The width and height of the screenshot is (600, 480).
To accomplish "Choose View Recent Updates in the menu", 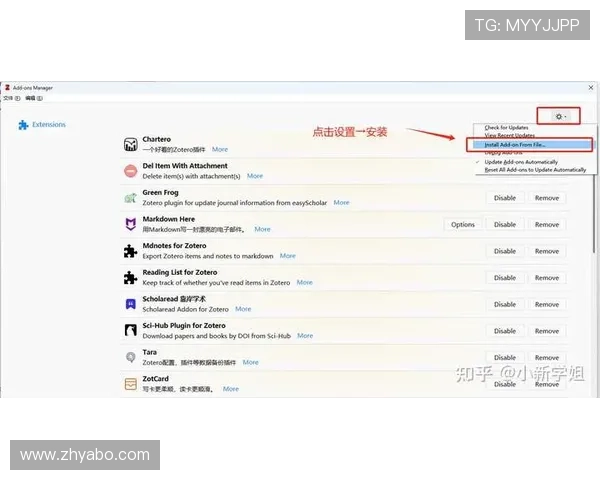I will point(509,135).
